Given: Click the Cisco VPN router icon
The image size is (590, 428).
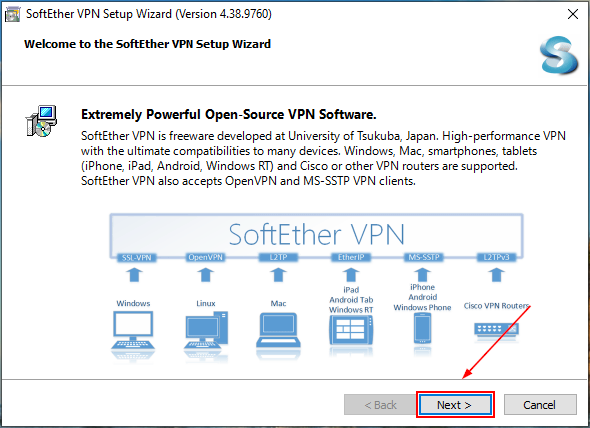Looking at the screenshot, I should [x=496, y=330].
